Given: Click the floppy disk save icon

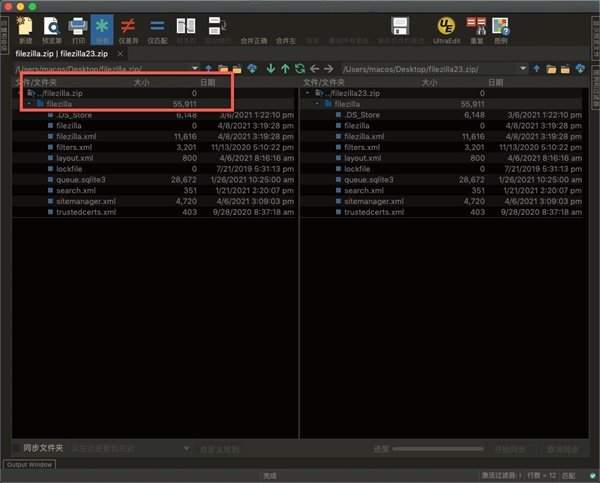Looking at the screenshot, I should coord(400,26).
